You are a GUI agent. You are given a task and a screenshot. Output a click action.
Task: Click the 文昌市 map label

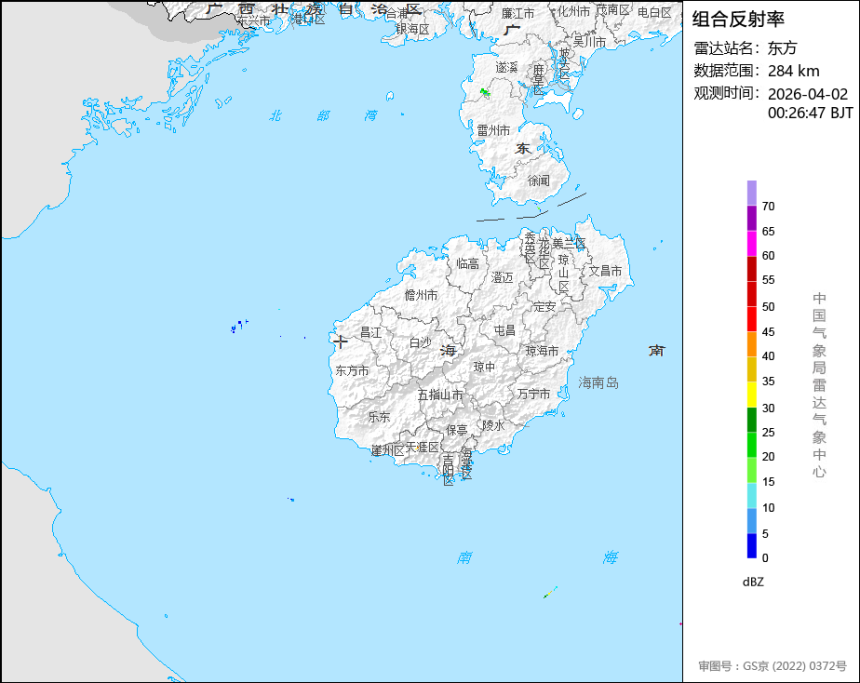pyautogui.click(x=606, y=271)
